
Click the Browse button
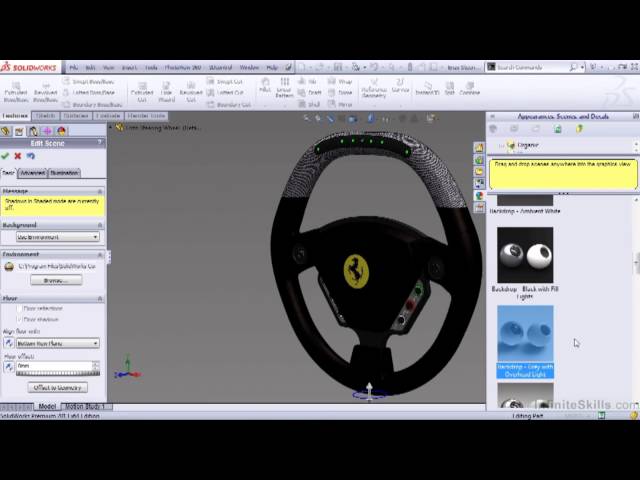pyautogui.click(x=56, y=280)
